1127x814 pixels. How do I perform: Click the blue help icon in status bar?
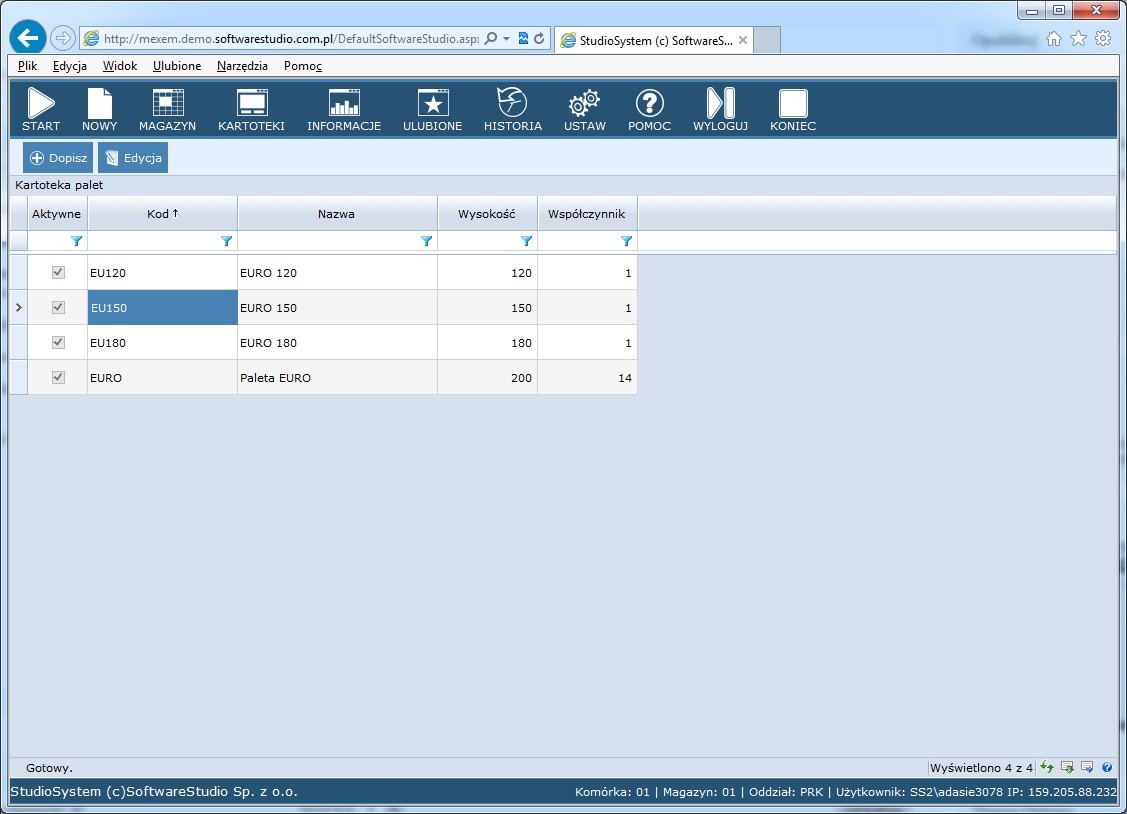coord(1107,767)
